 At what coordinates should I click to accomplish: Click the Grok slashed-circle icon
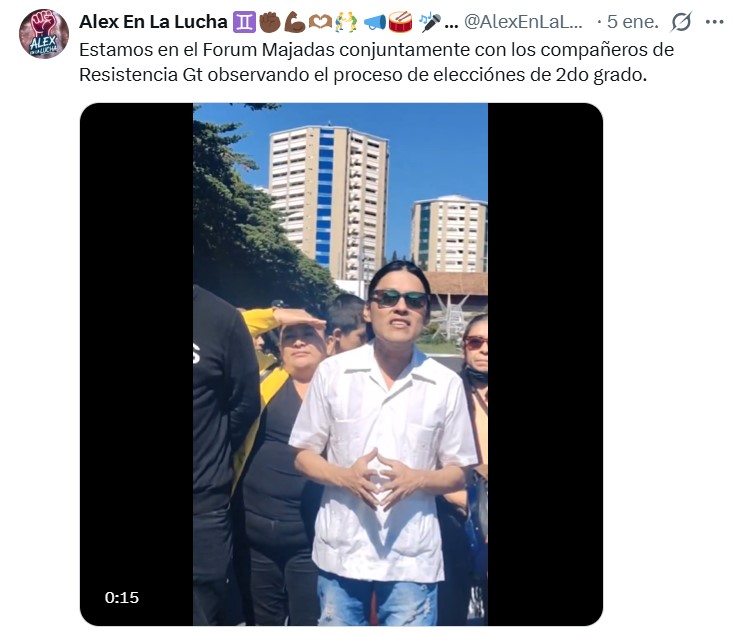(681, 22)
